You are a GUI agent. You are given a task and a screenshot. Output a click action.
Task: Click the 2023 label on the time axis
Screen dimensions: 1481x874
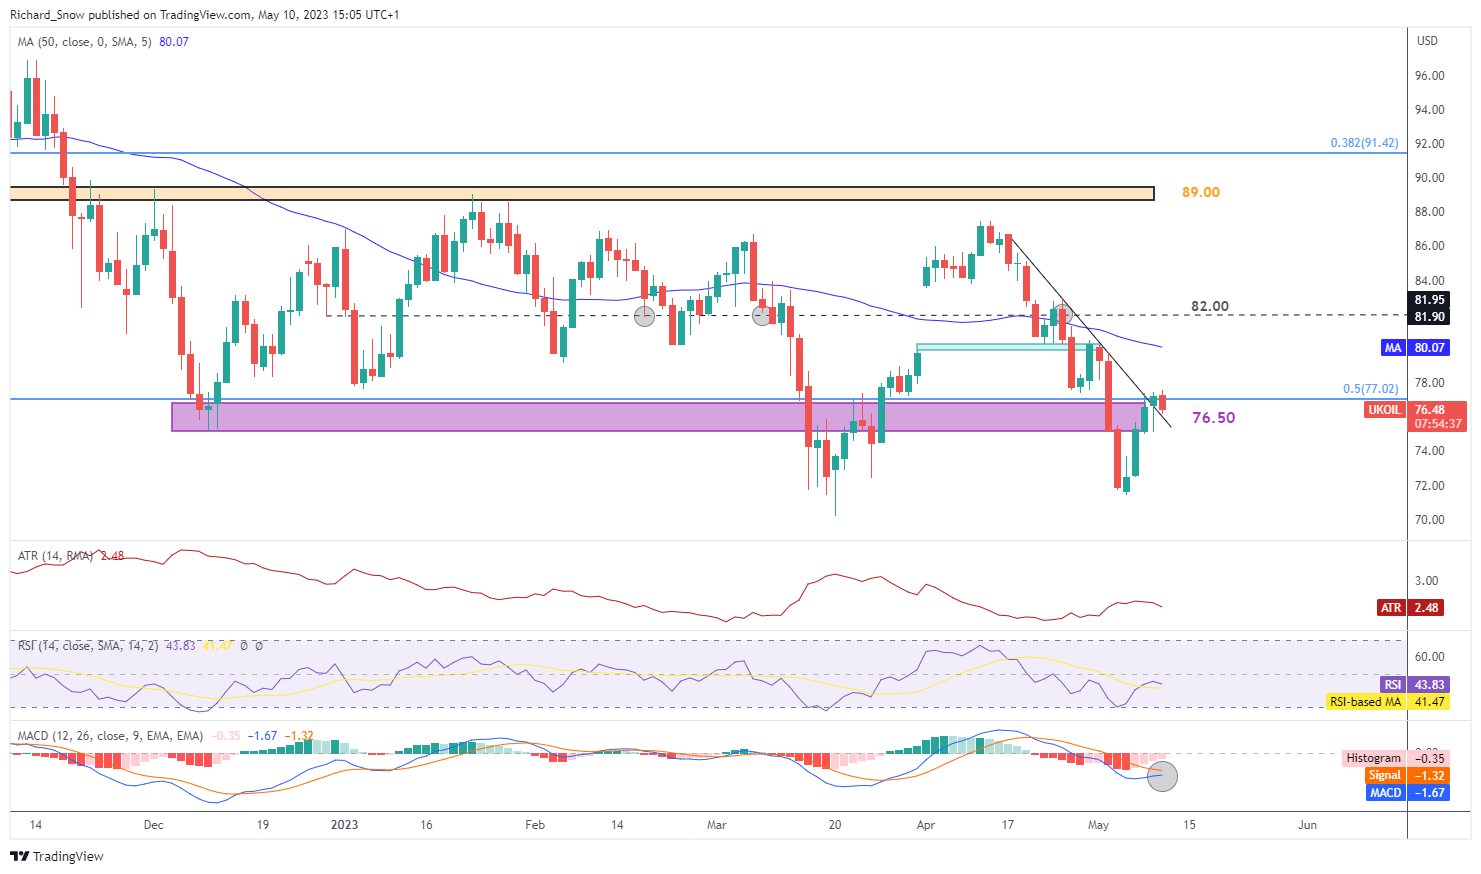point(344,825)
